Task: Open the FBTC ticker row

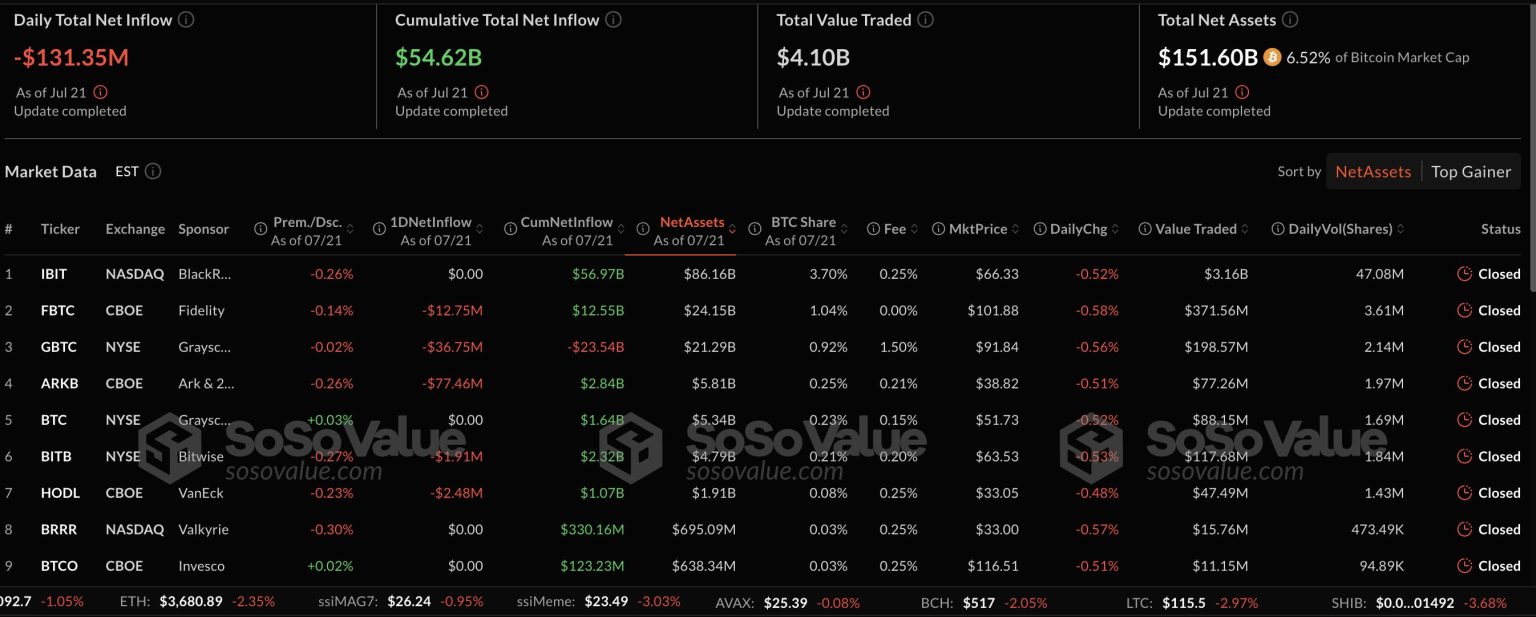Action: [x=58, y=310]
